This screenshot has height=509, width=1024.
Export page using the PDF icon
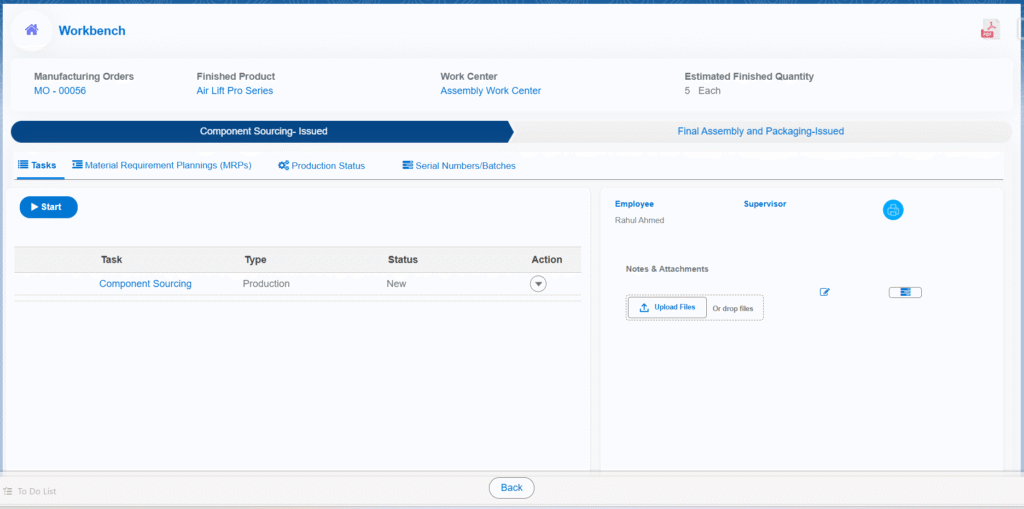point(989,30)
